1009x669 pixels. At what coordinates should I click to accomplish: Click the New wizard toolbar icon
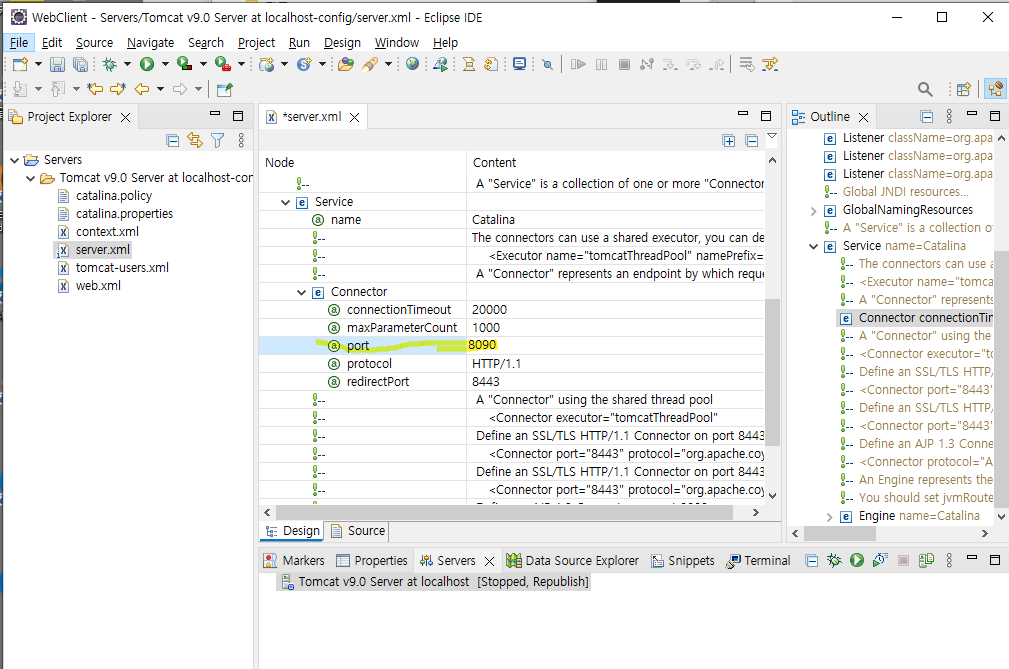(20, 64)
